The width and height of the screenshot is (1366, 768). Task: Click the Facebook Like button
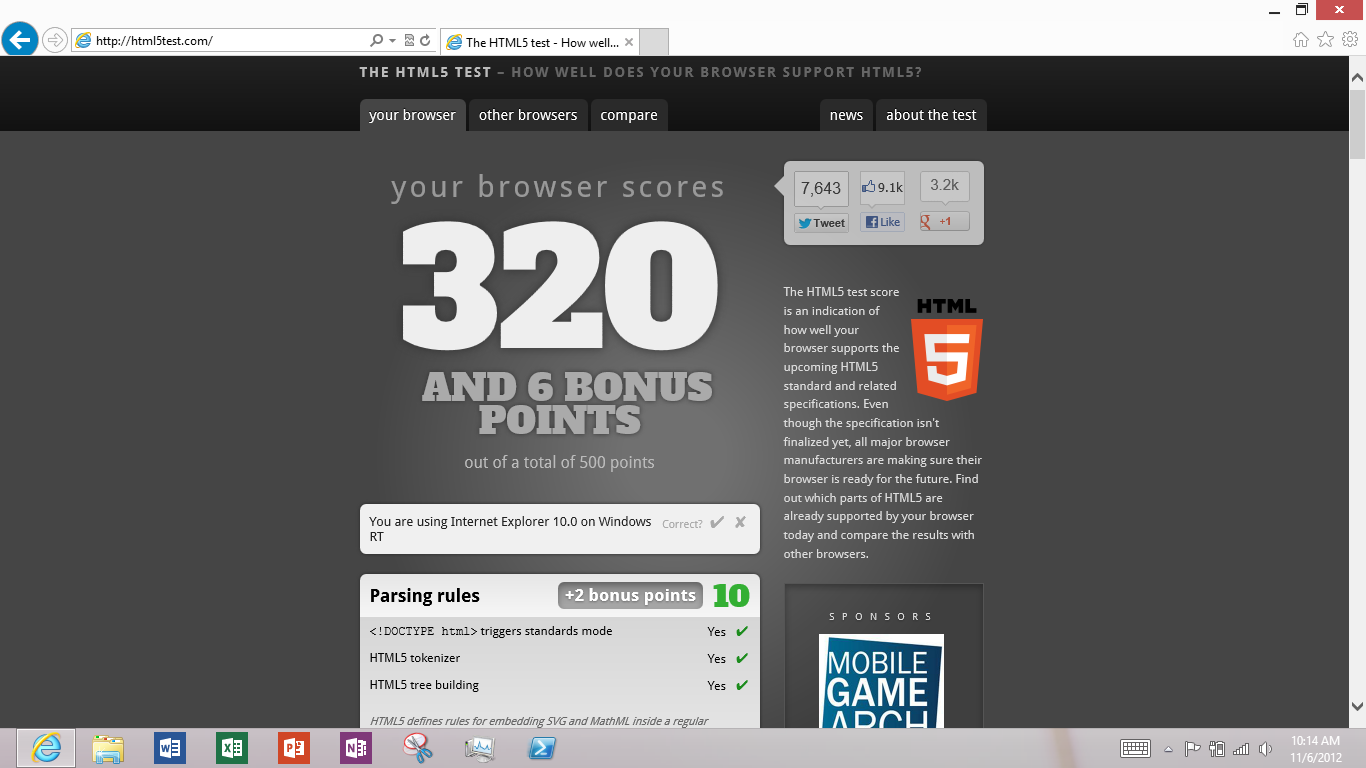point(882,222)
